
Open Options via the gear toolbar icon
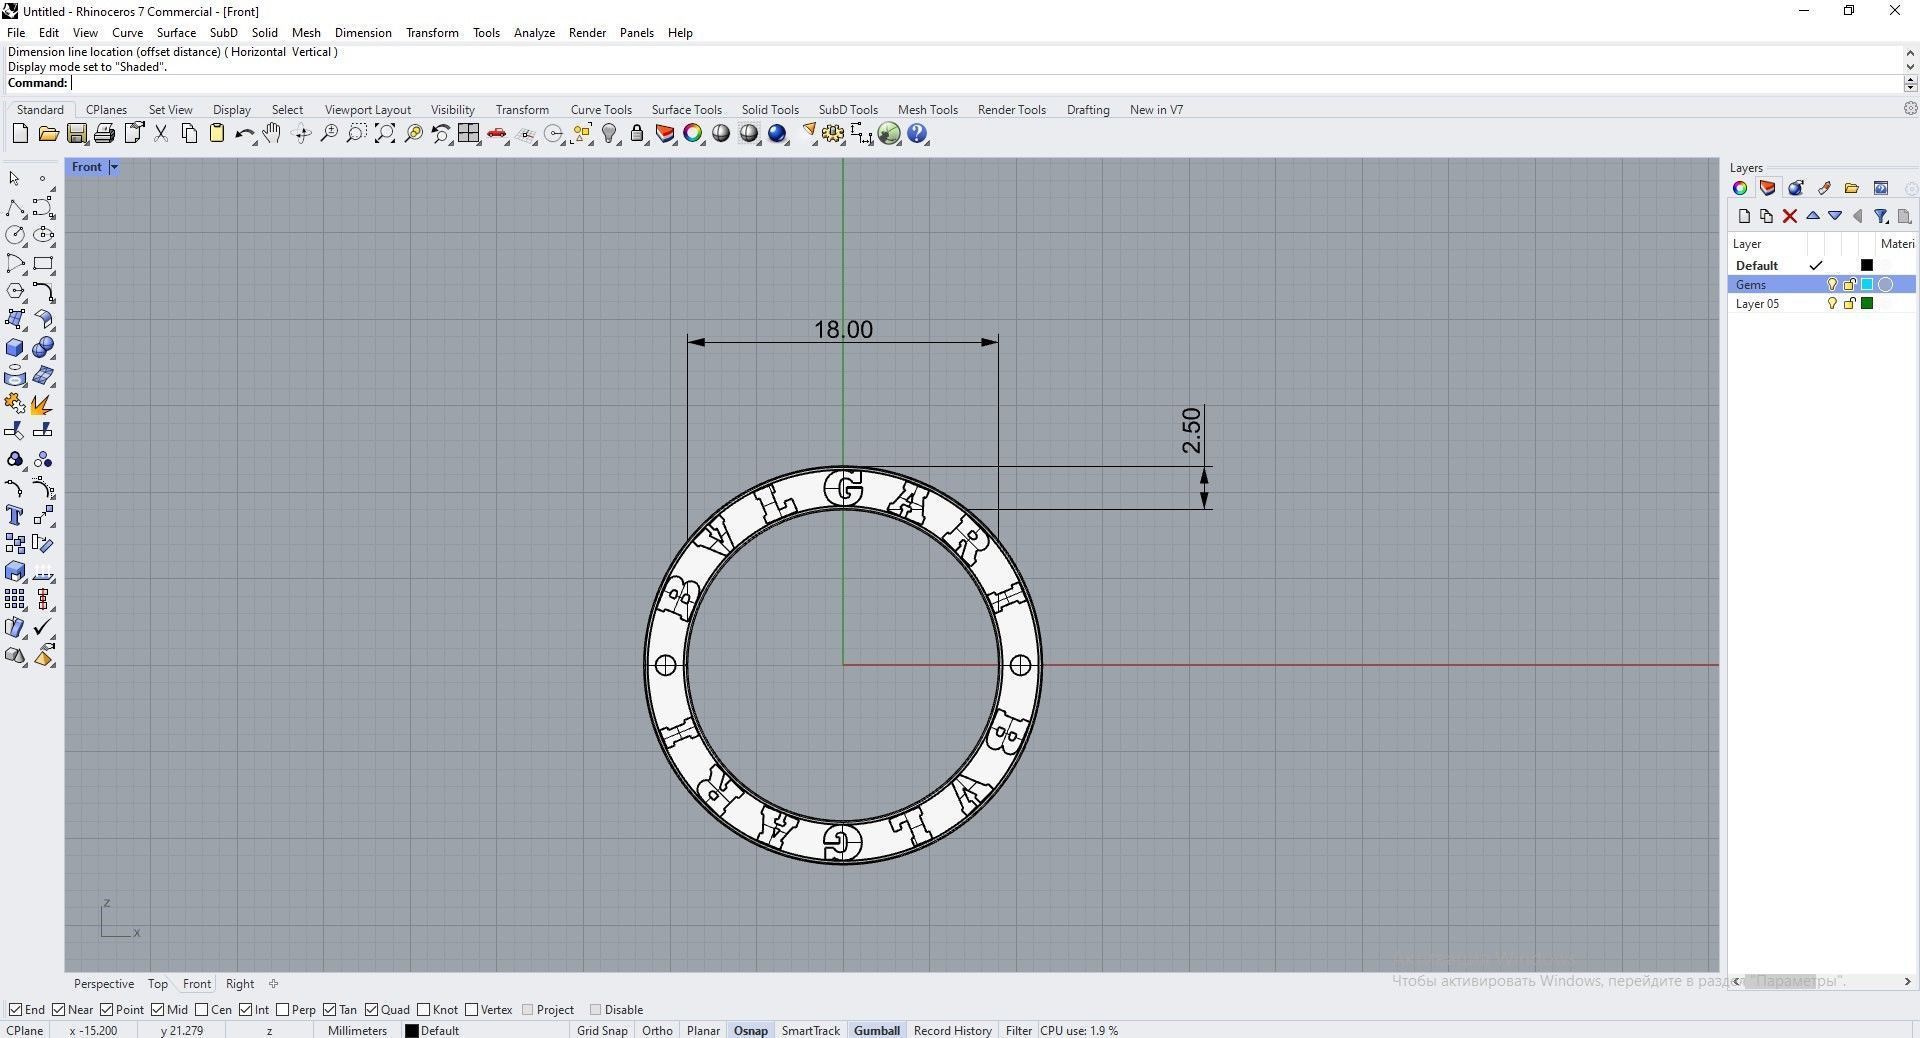coord(833,134)
